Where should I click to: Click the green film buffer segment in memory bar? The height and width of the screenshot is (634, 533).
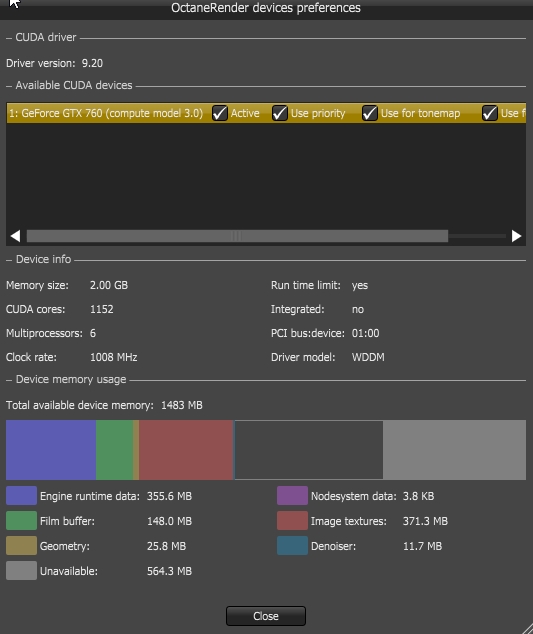tap(114, 450)
